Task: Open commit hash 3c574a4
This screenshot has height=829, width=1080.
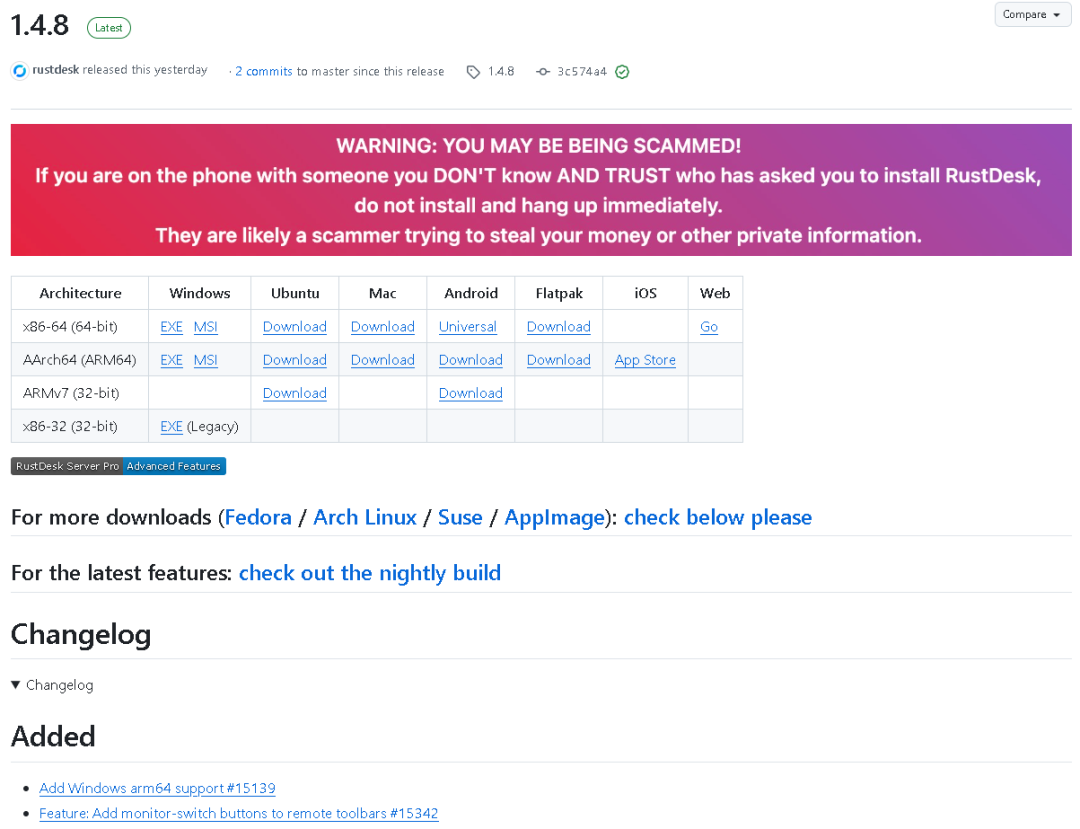Action: [582, 72]
